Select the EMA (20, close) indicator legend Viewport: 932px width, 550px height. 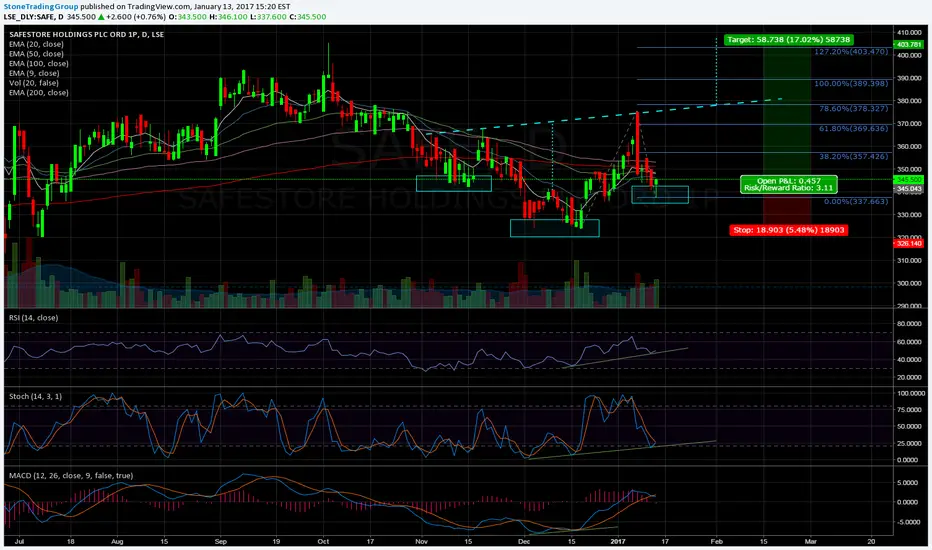point(36,44)
